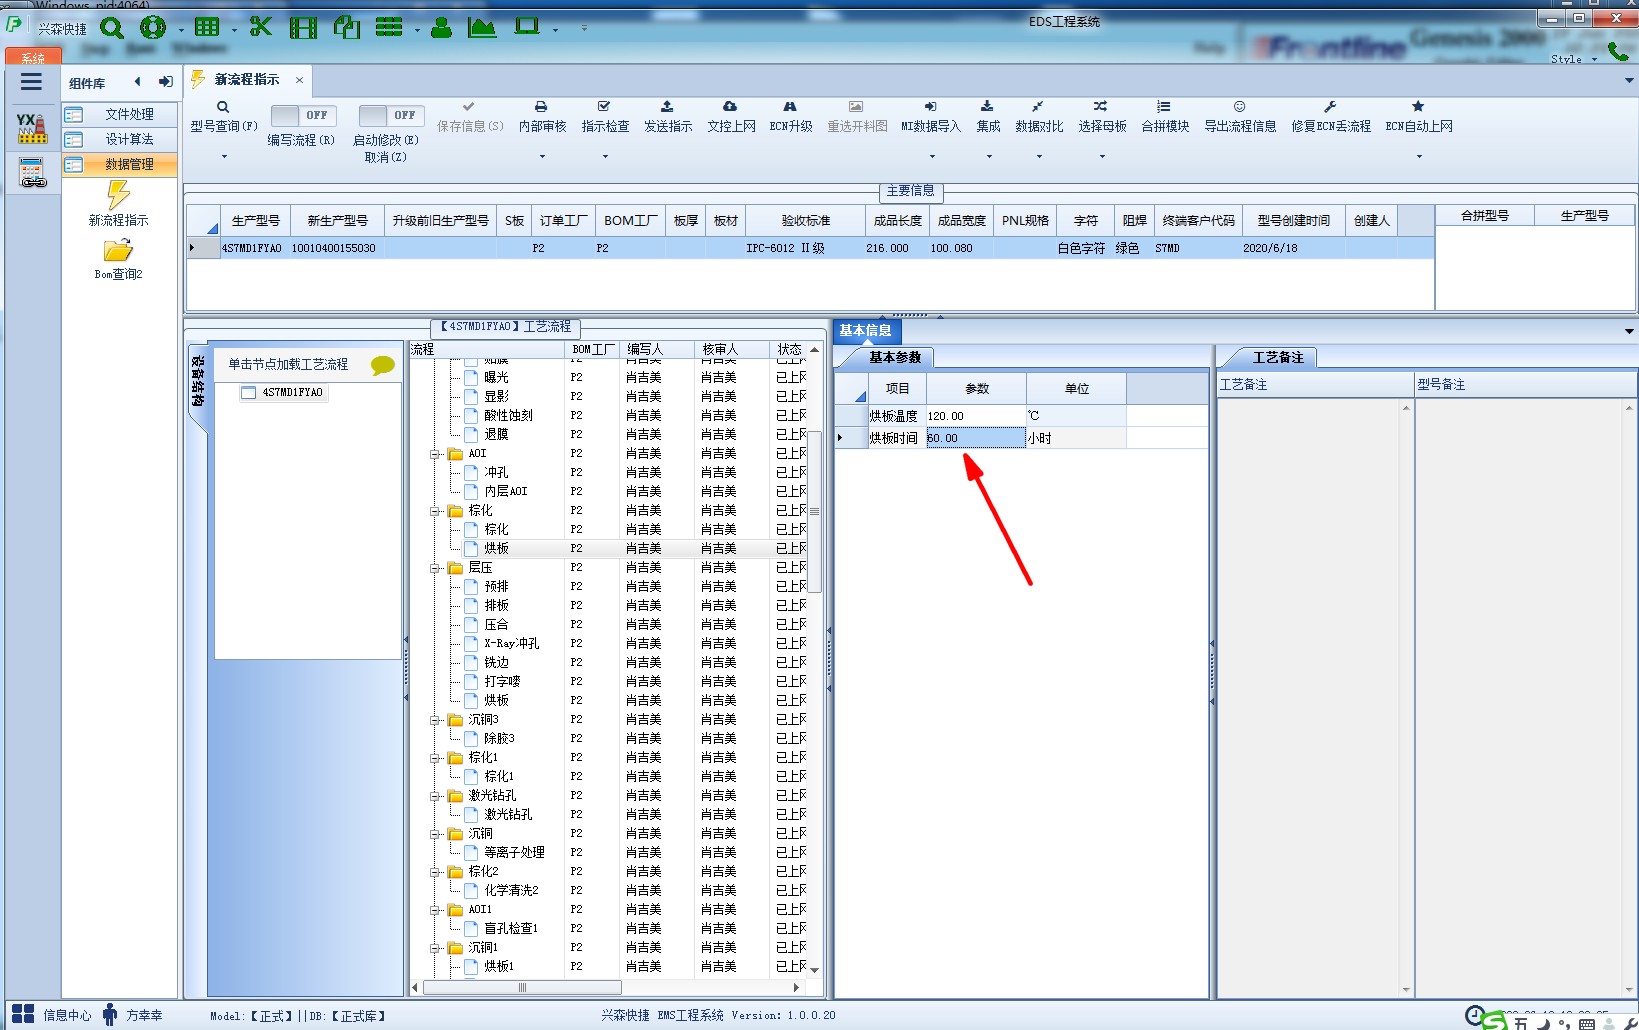
Task: Click the 修复ECN丢流程 wrench icon
Action: [1330, 106]
